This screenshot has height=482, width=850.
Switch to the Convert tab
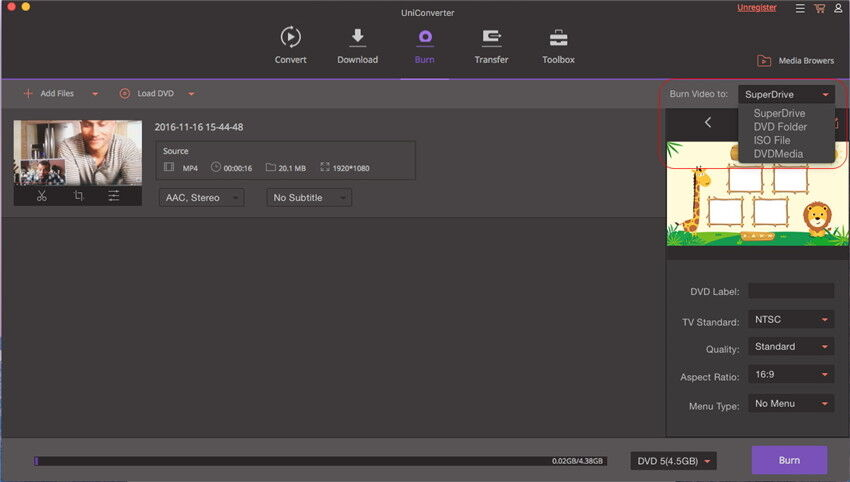[x=290, y=46]
